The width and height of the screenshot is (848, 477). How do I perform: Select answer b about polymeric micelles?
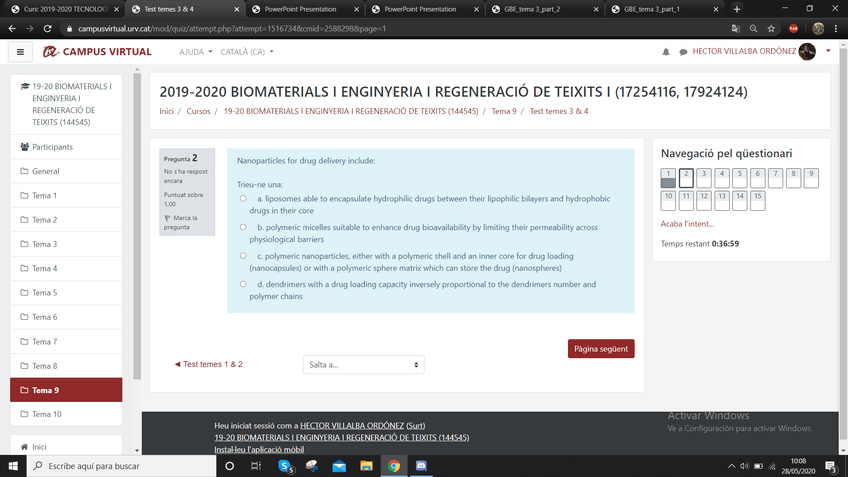point(244,227)
